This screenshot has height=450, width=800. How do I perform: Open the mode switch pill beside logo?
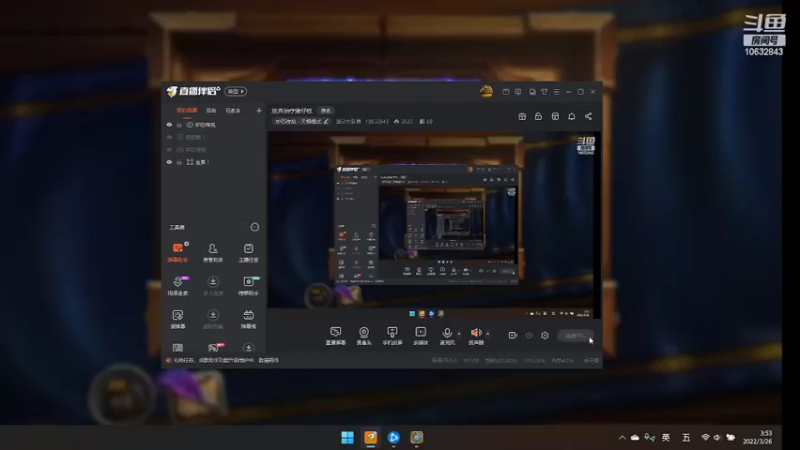(236, 91)
